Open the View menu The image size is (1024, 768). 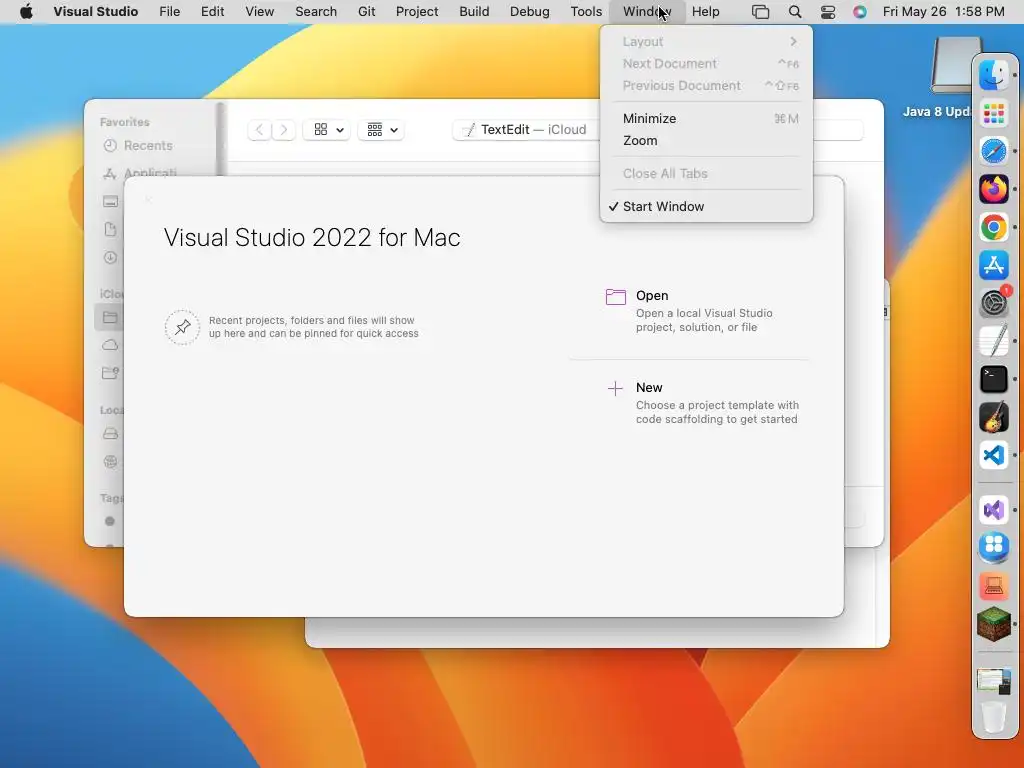259,12
